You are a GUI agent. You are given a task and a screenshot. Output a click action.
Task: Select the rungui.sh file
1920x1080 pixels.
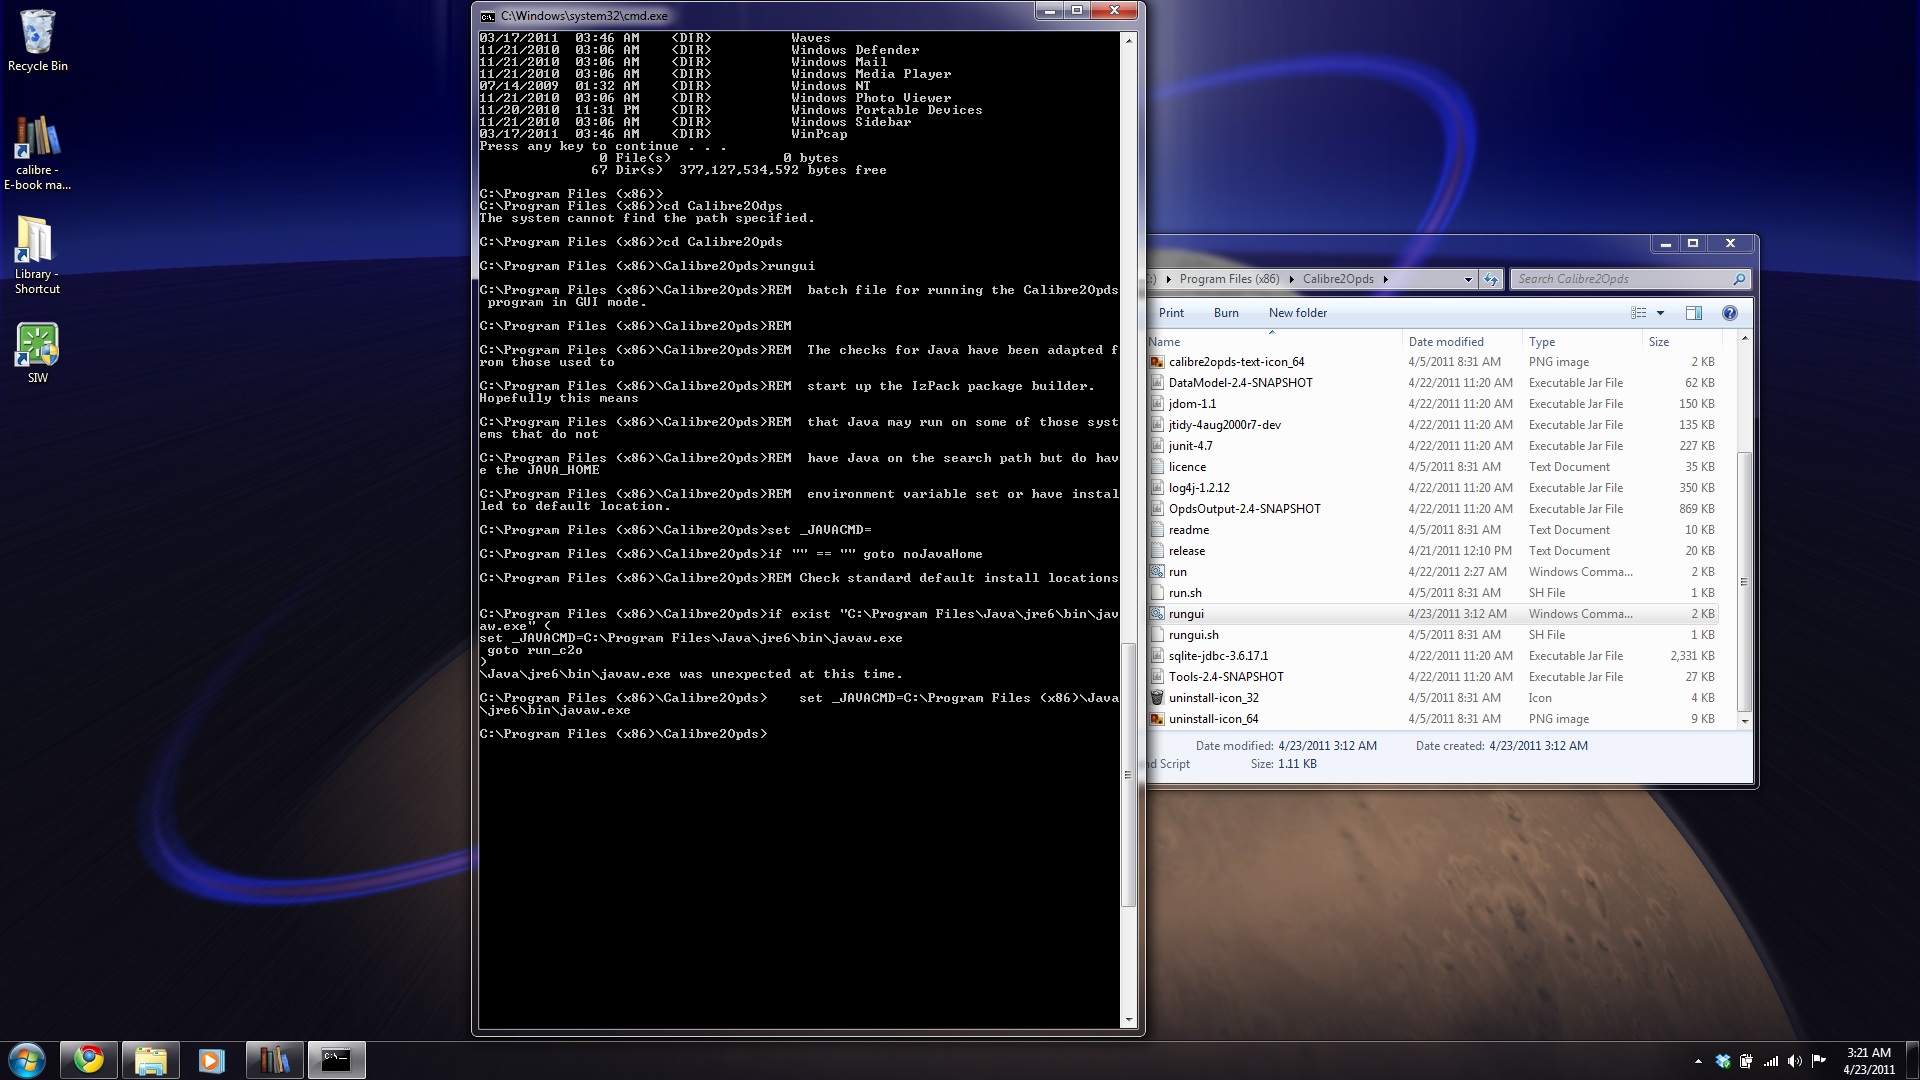coord(1193,635)
